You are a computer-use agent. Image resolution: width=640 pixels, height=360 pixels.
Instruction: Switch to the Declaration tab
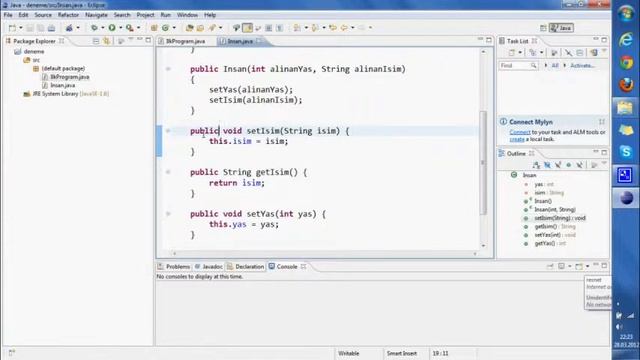click(246, 267)
